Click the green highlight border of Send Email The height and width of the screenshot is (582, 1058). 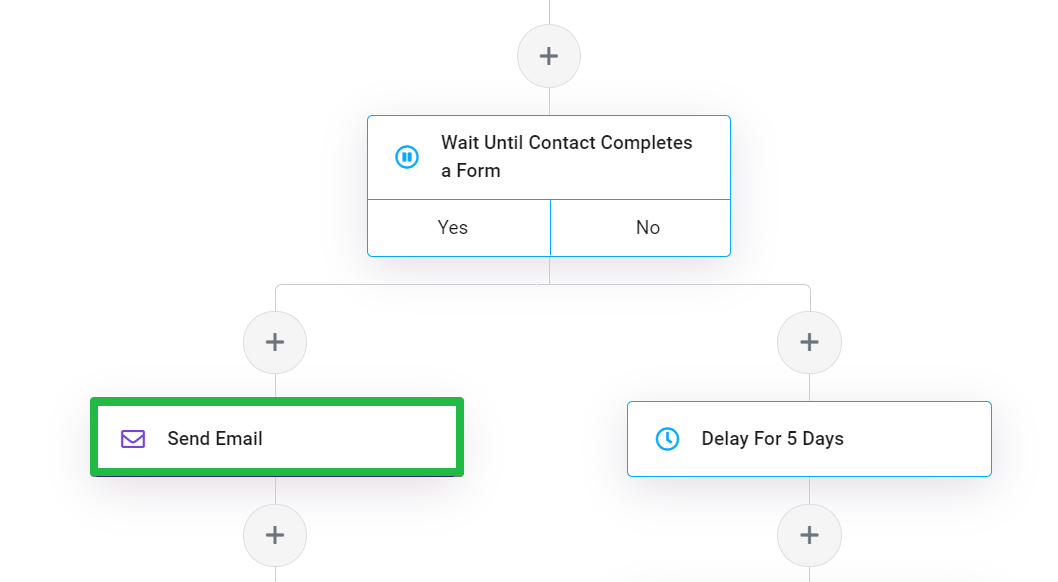tap(277, 401)
